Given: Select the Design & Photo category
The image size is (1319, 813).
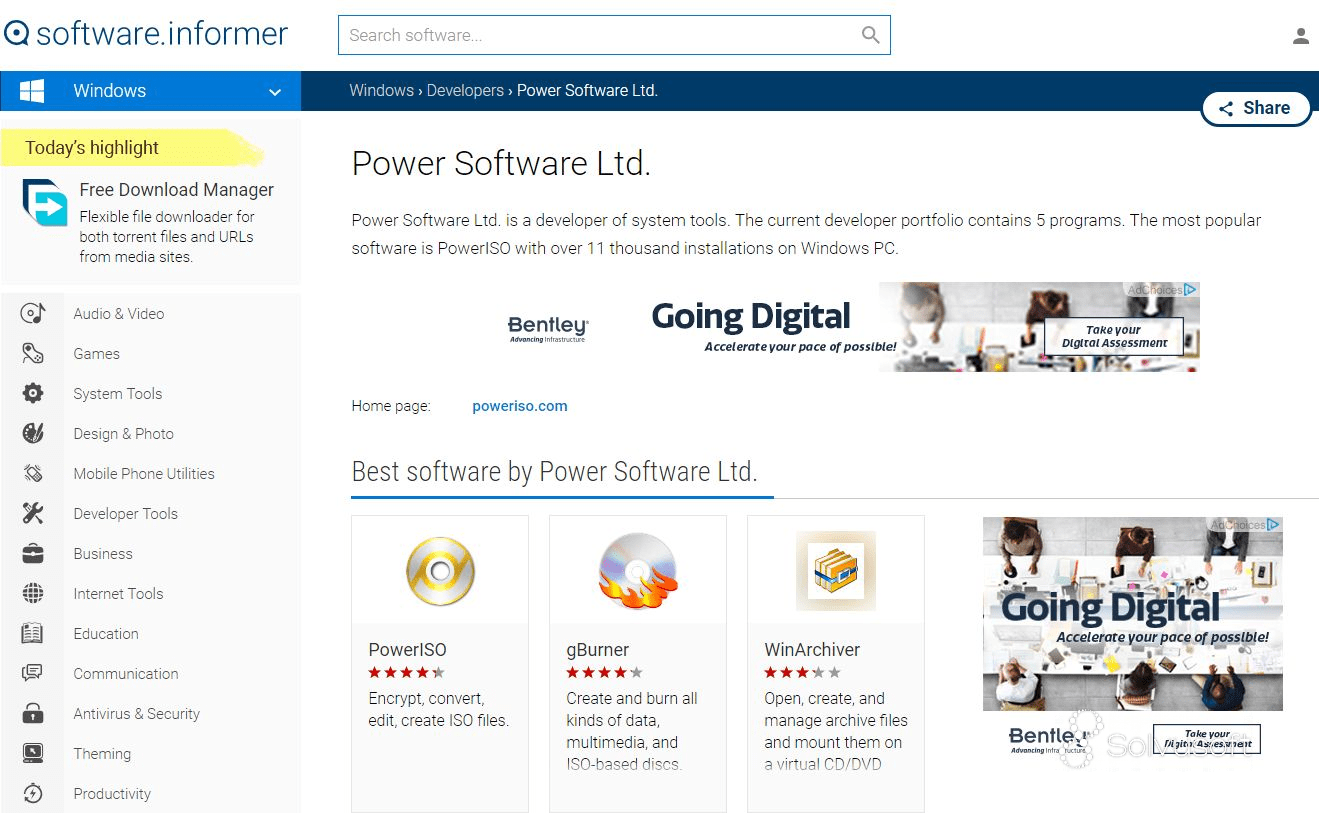Looking at the screenshot, I should pos(124,434).
